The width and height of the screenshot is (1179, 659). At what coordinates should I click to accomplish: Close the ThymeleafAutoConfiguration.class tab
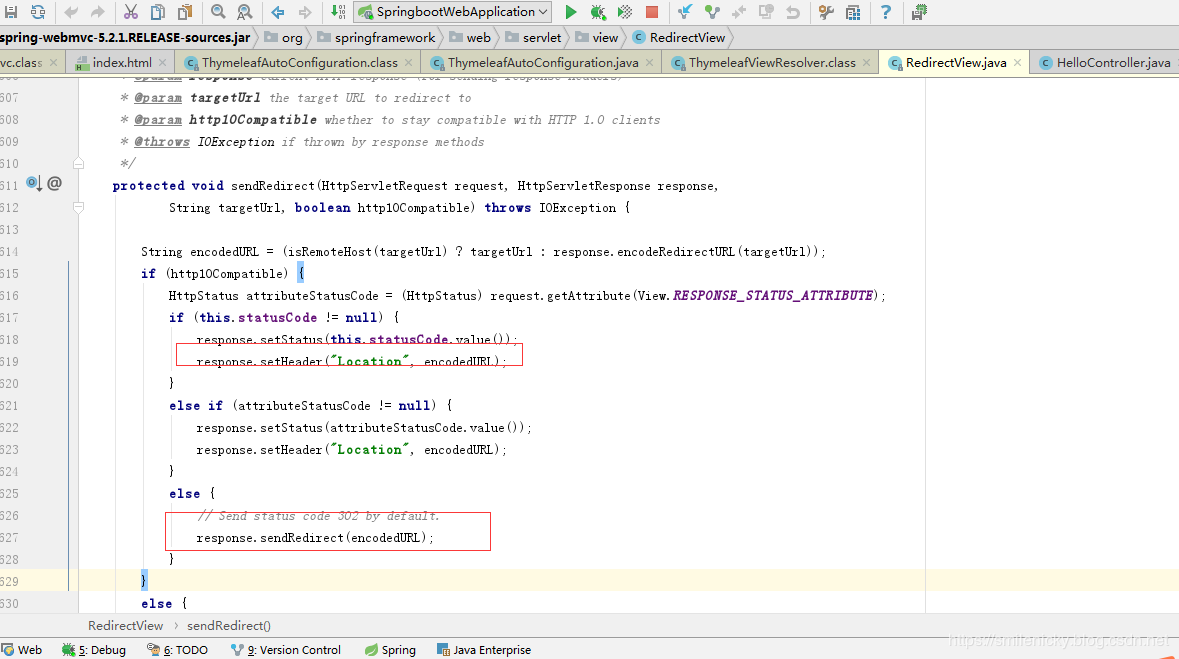408,62
